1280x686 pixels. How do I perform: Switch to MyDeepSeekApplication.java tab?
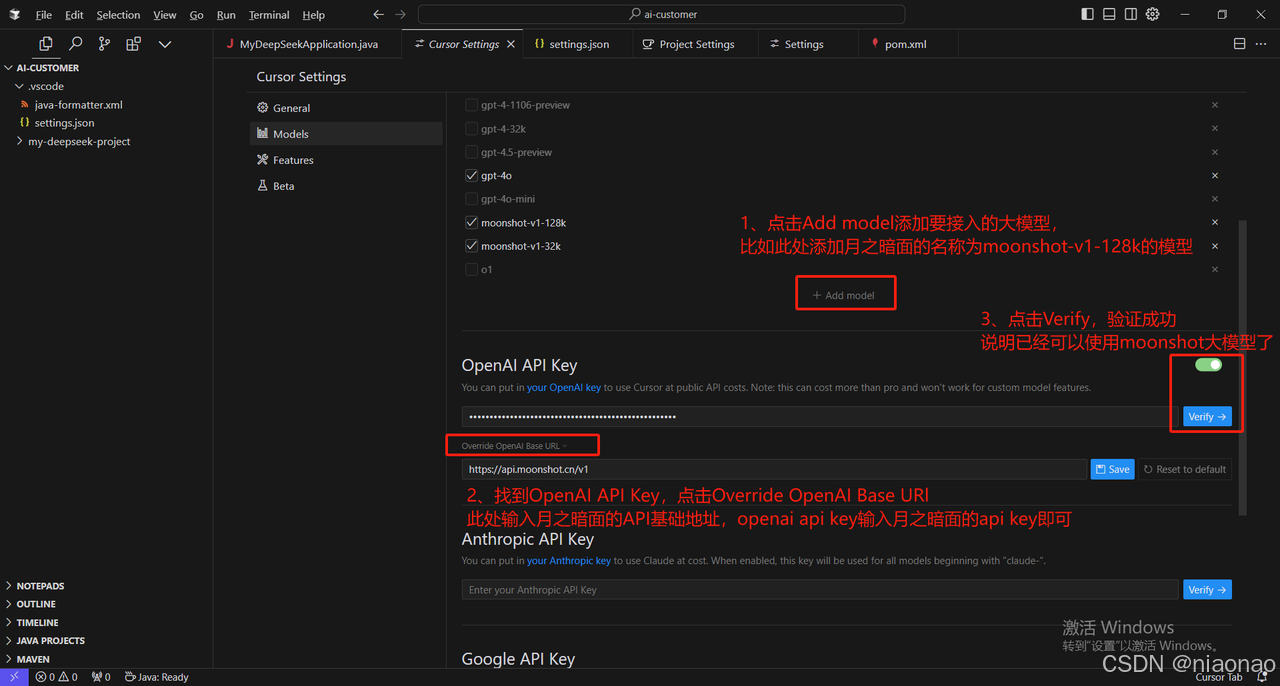[x=307, y=44]
